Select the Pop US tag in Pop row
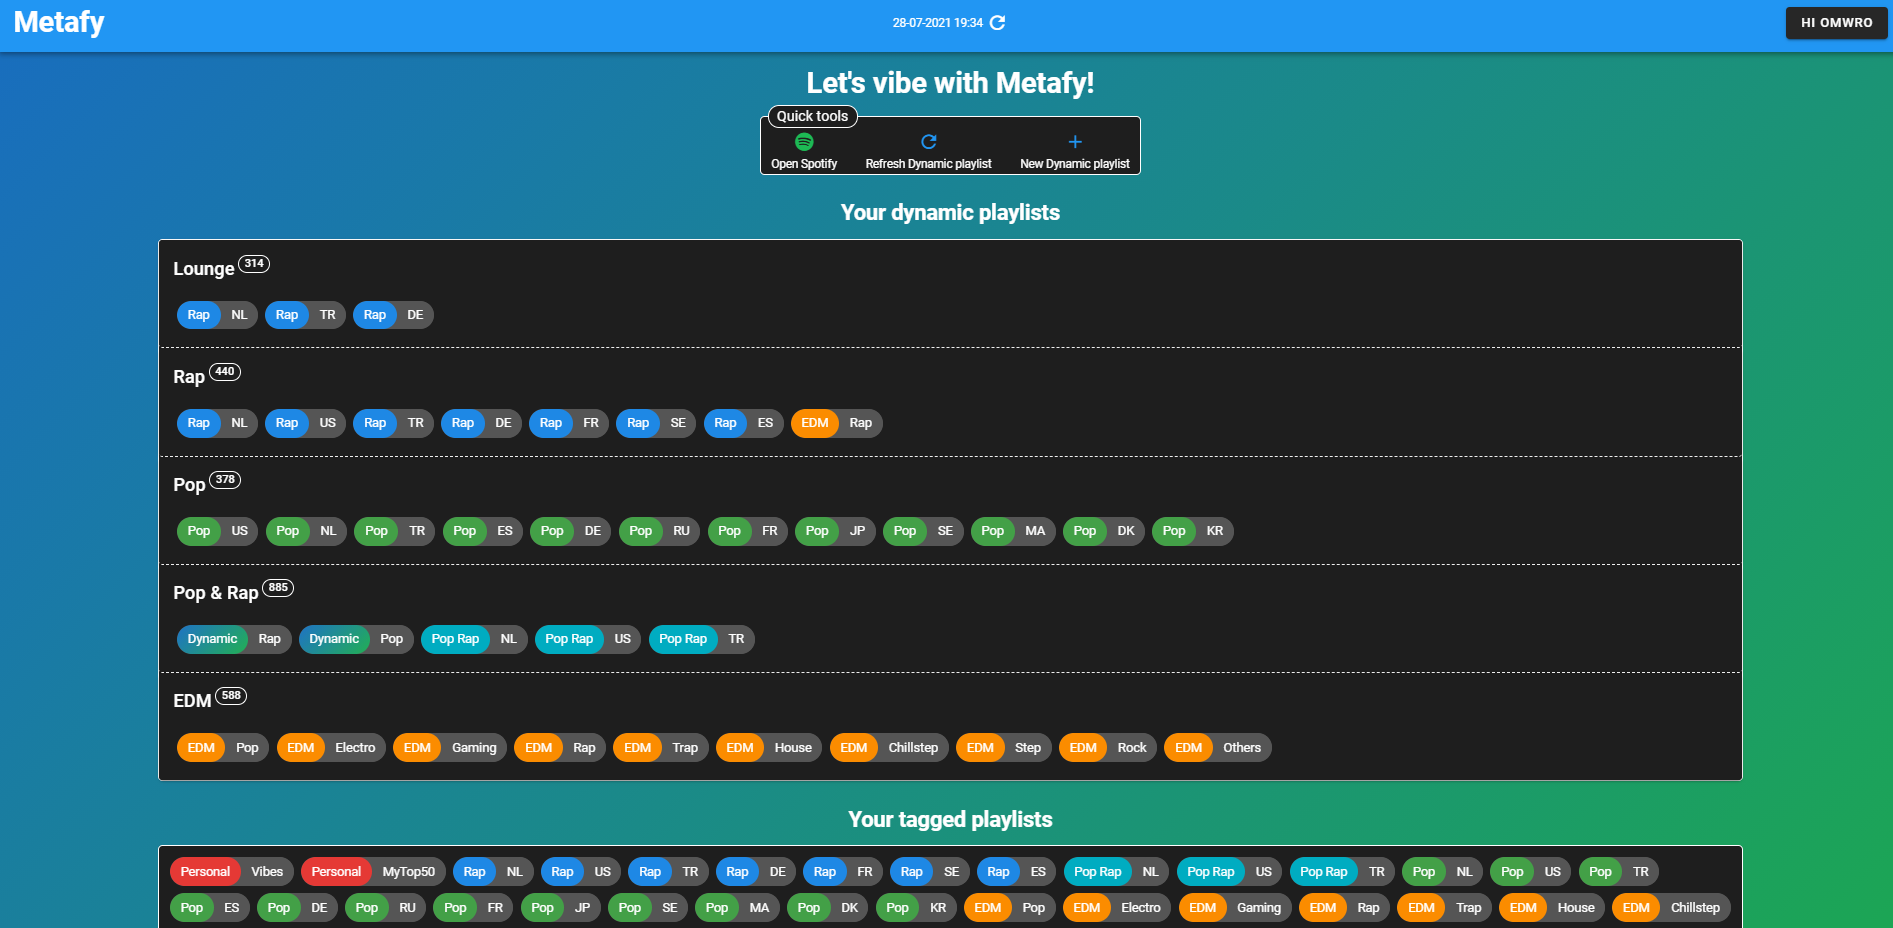Image resolution: width=1893 pixels, height=928 pixels. [218, 531]
